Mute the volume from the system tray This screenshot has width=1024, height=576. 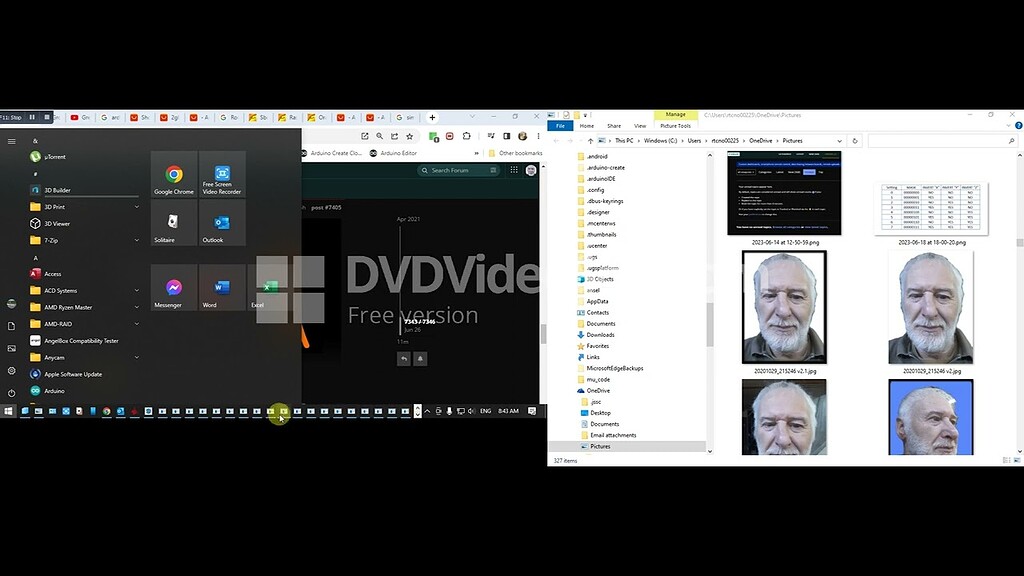472,410
